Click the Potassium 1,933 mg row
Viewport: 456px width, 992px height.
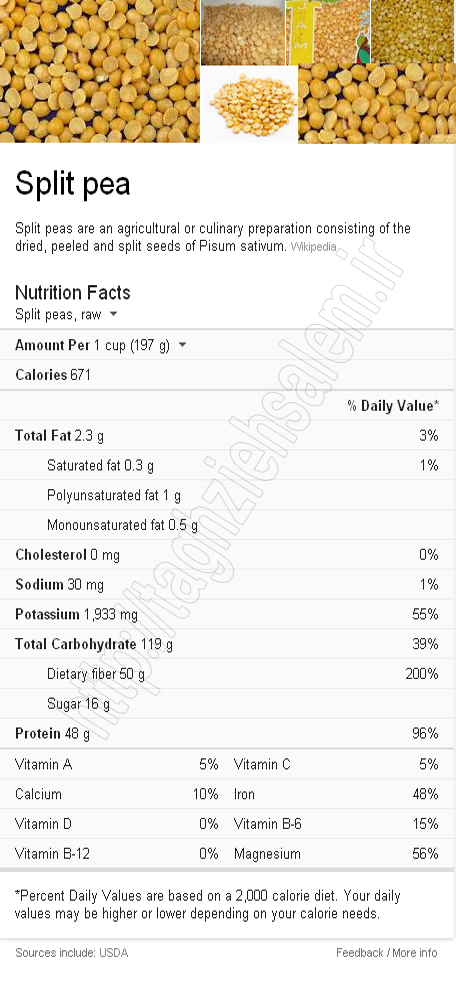(x=228, y=614)
